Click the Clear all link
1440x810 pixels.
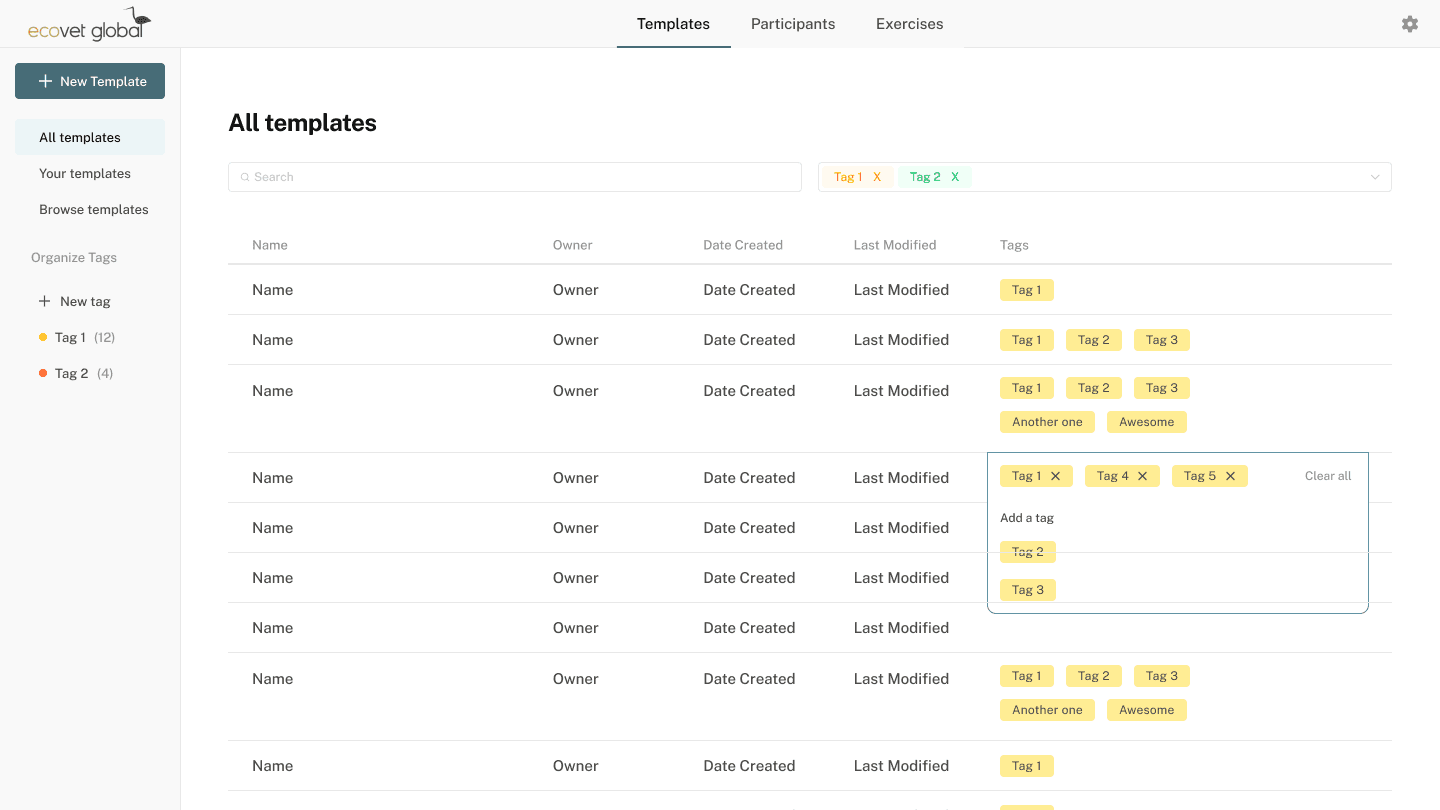(x=1328, y=476)
